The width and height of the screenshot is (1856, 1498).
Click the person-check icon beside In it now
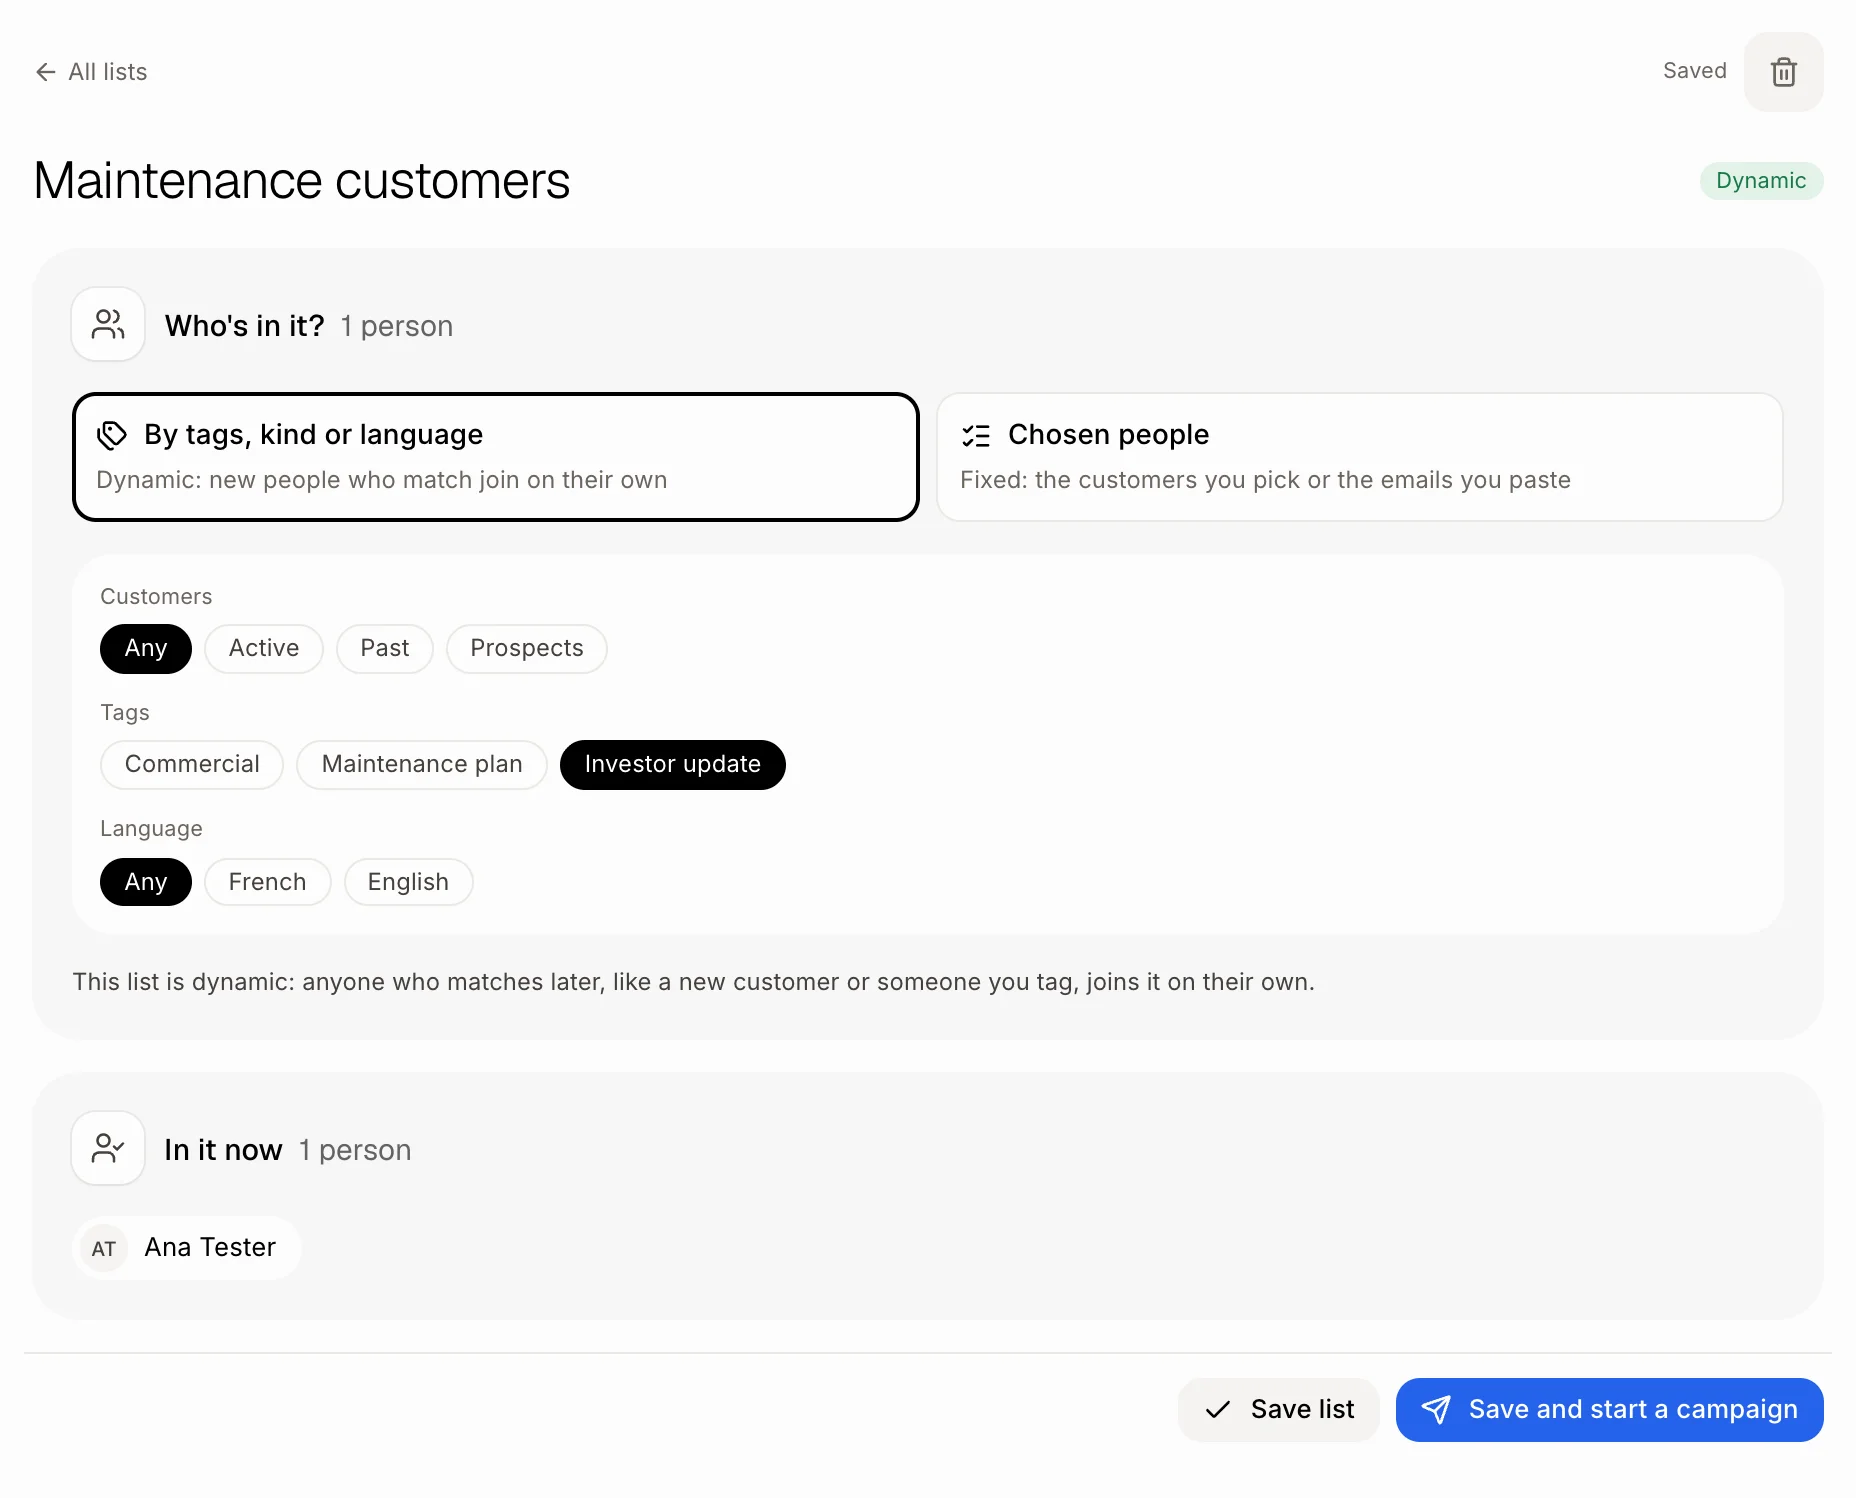108,1149
